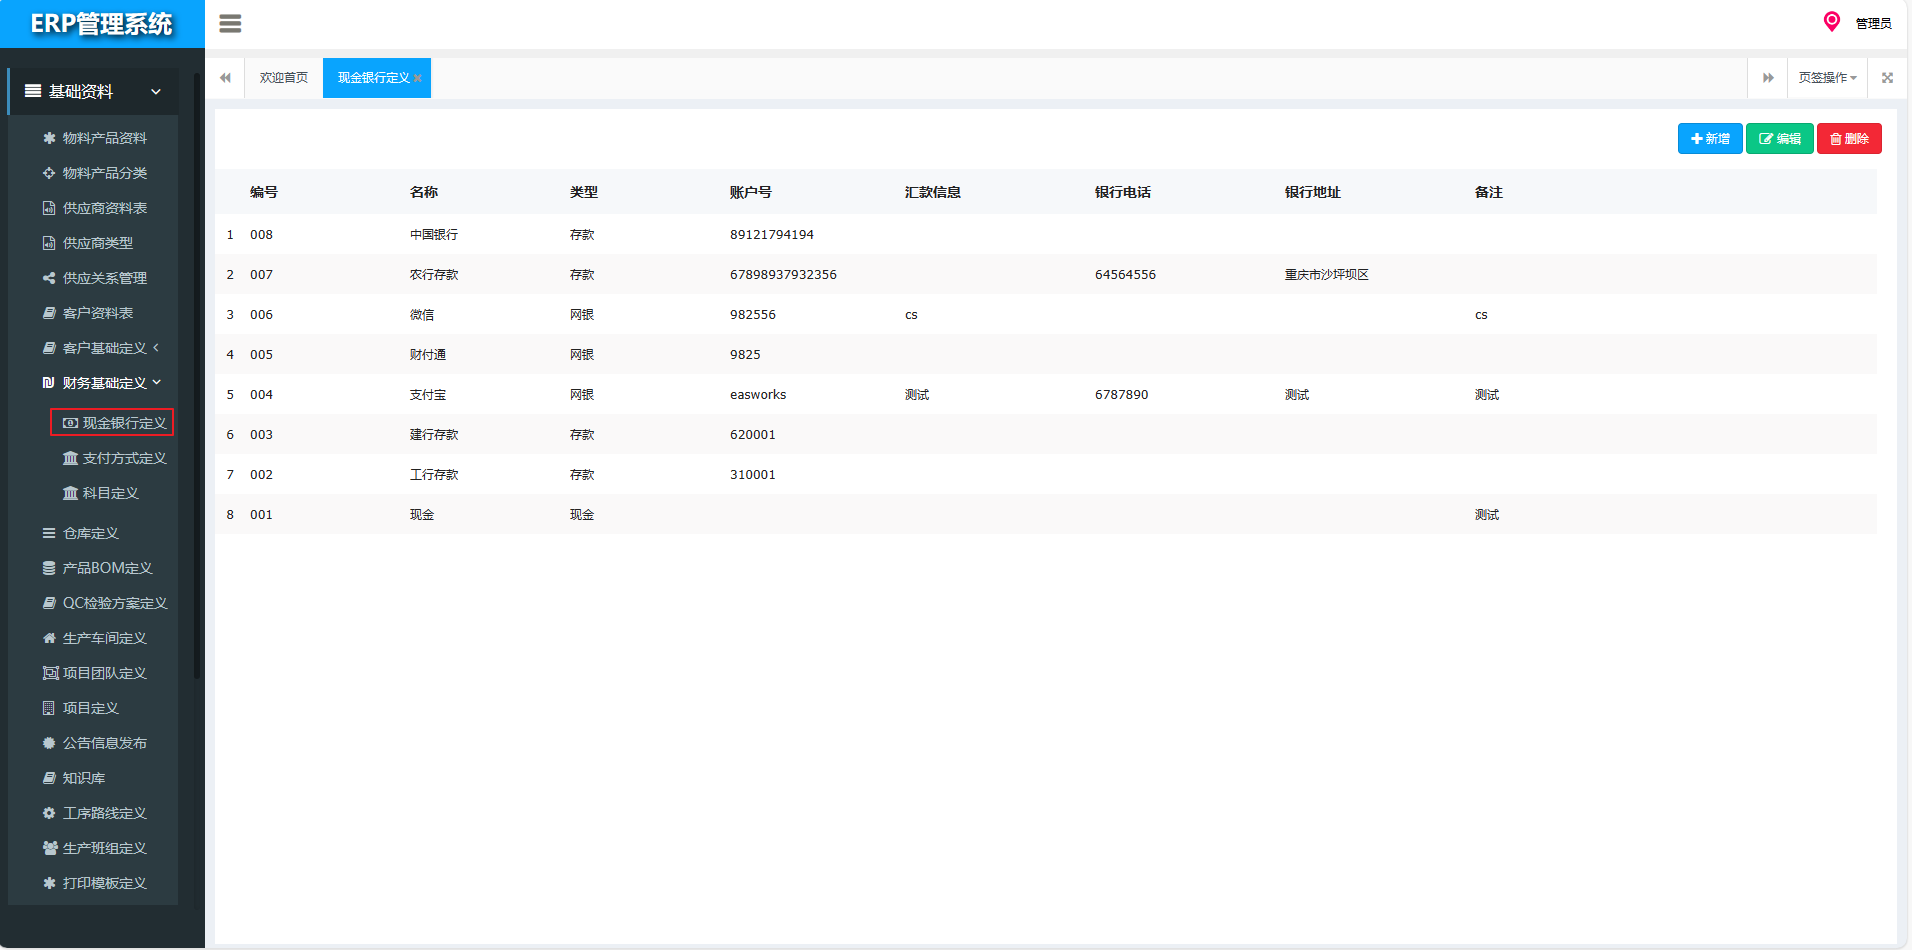Open the 页签操作 dropdown

pos(1827,78)
